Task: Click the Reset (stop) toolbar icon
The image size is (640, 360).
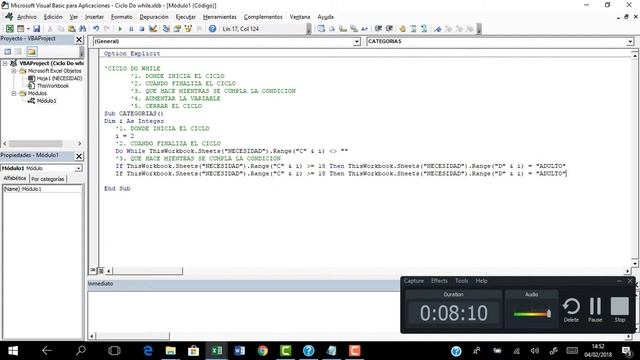Action: 142,29
